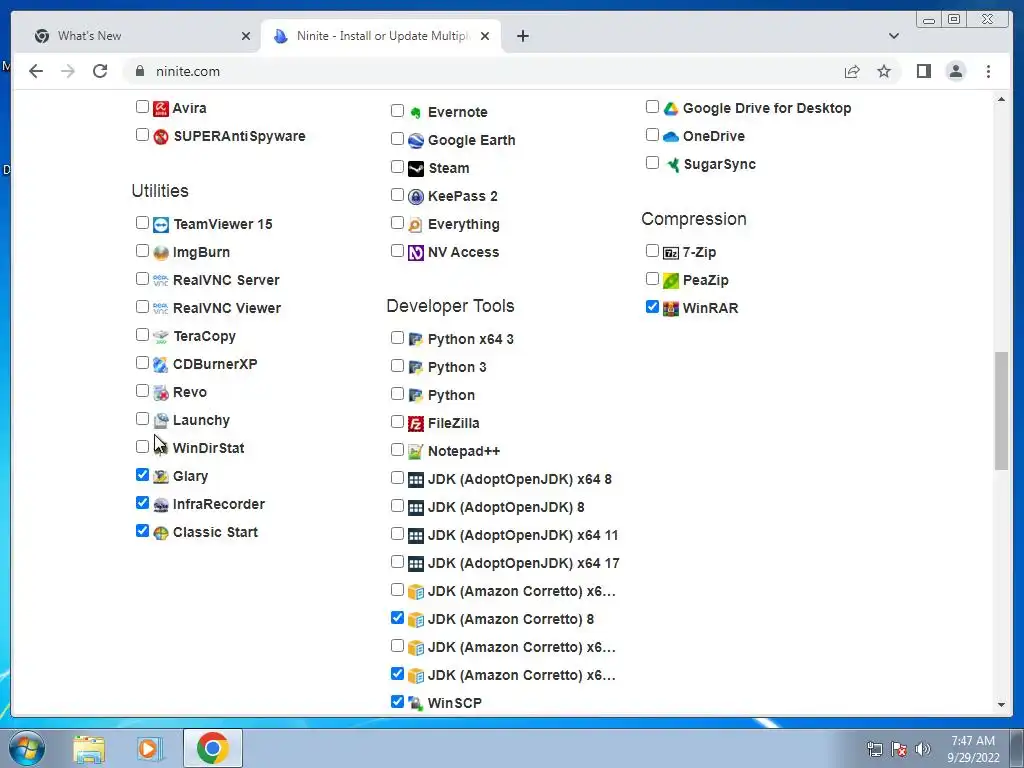Click the SUPERAntiSpyware icon
Viewport: 1024px width, 768px height.
click(161, 136)
